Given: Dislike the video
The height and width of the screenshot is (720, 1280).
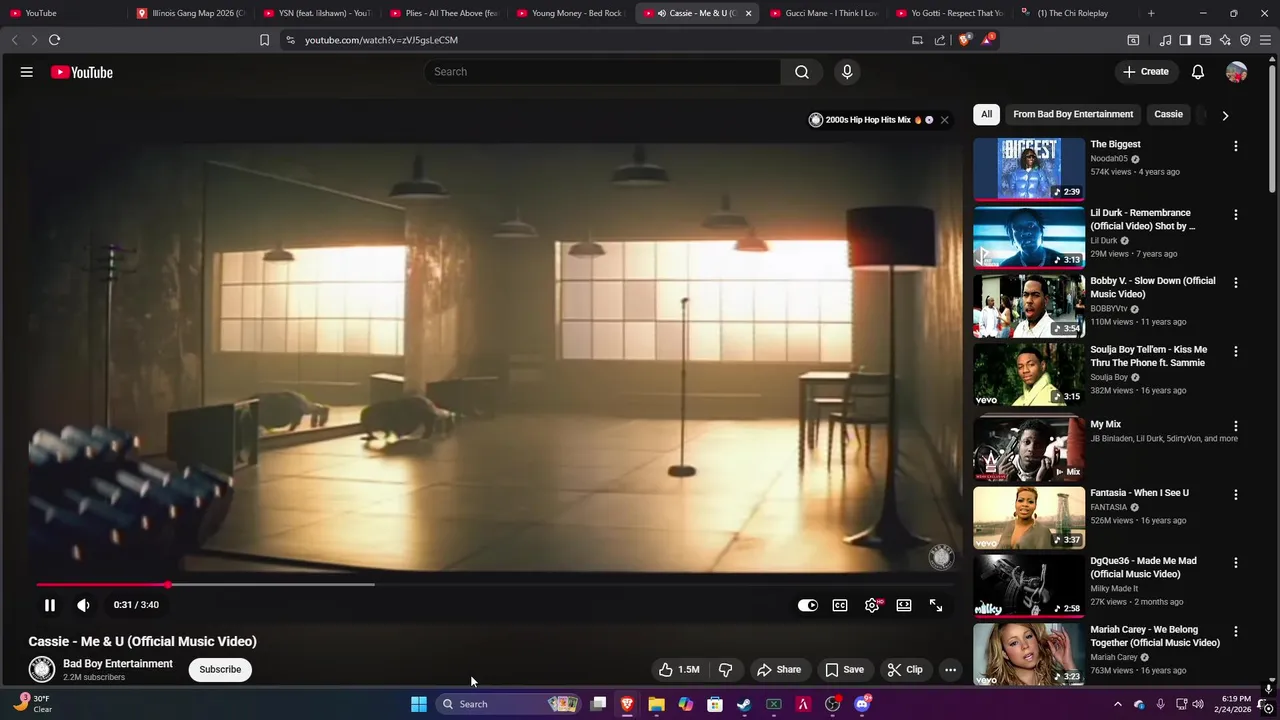Looking at the screenshot, I should tap(725, 670).
